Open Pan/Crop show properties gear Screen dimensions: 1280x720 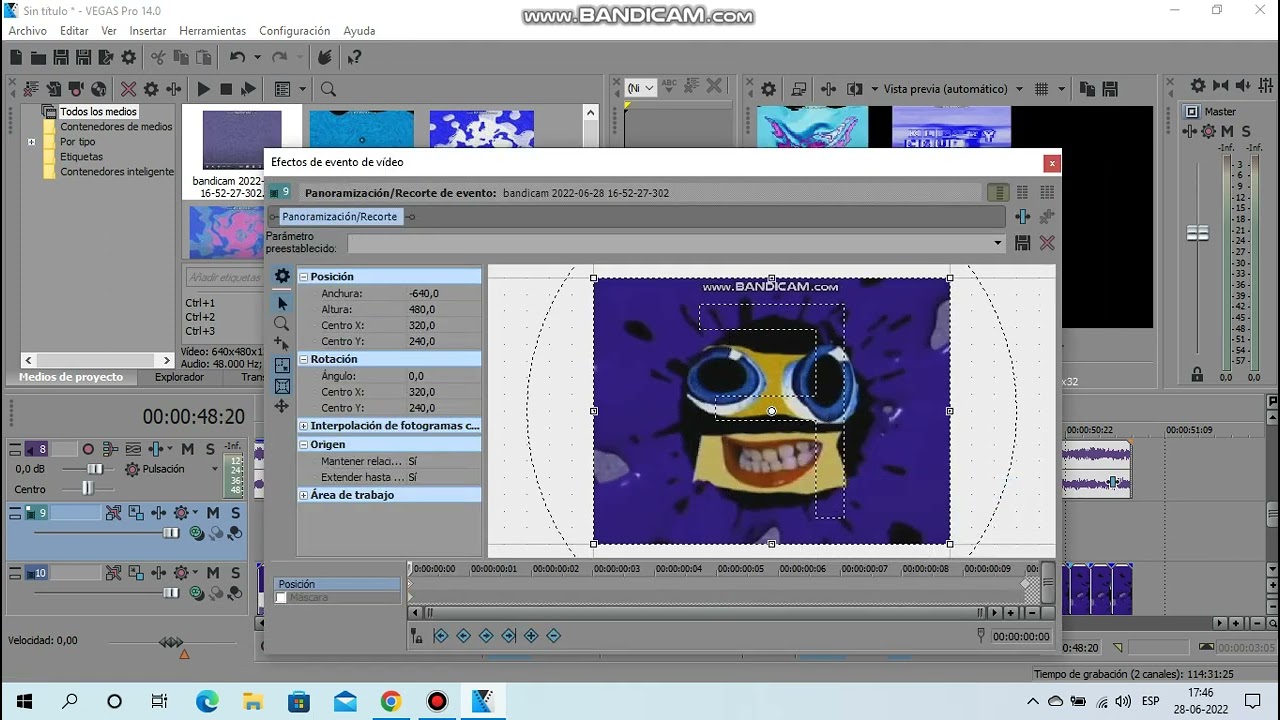[282, 276]
